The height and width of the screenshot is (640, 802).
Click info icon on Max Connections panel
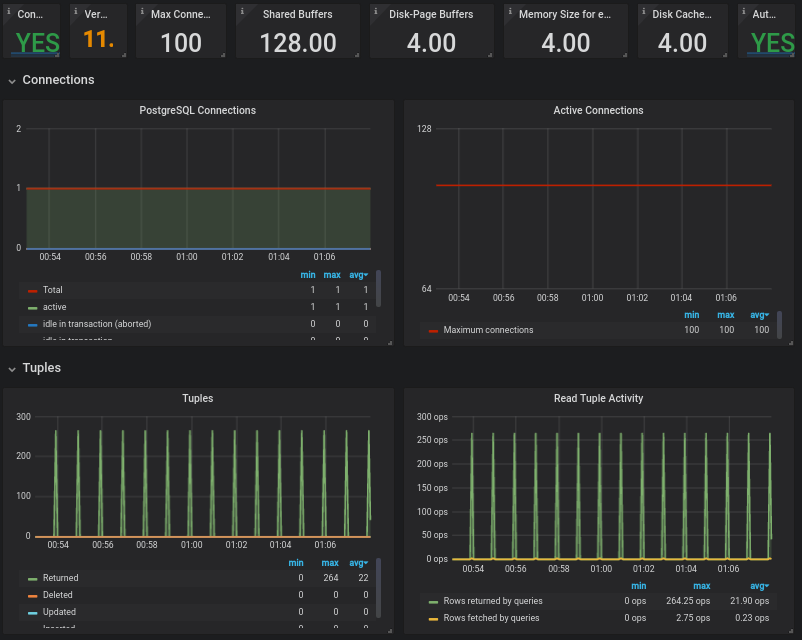[140, 9]
